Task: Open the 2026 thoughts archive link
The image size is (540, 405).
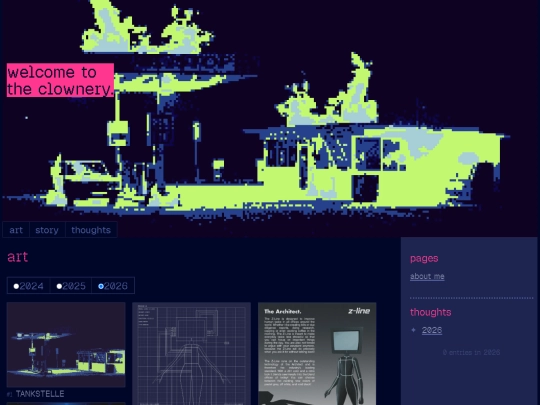Action: click(x=432, y=330)
